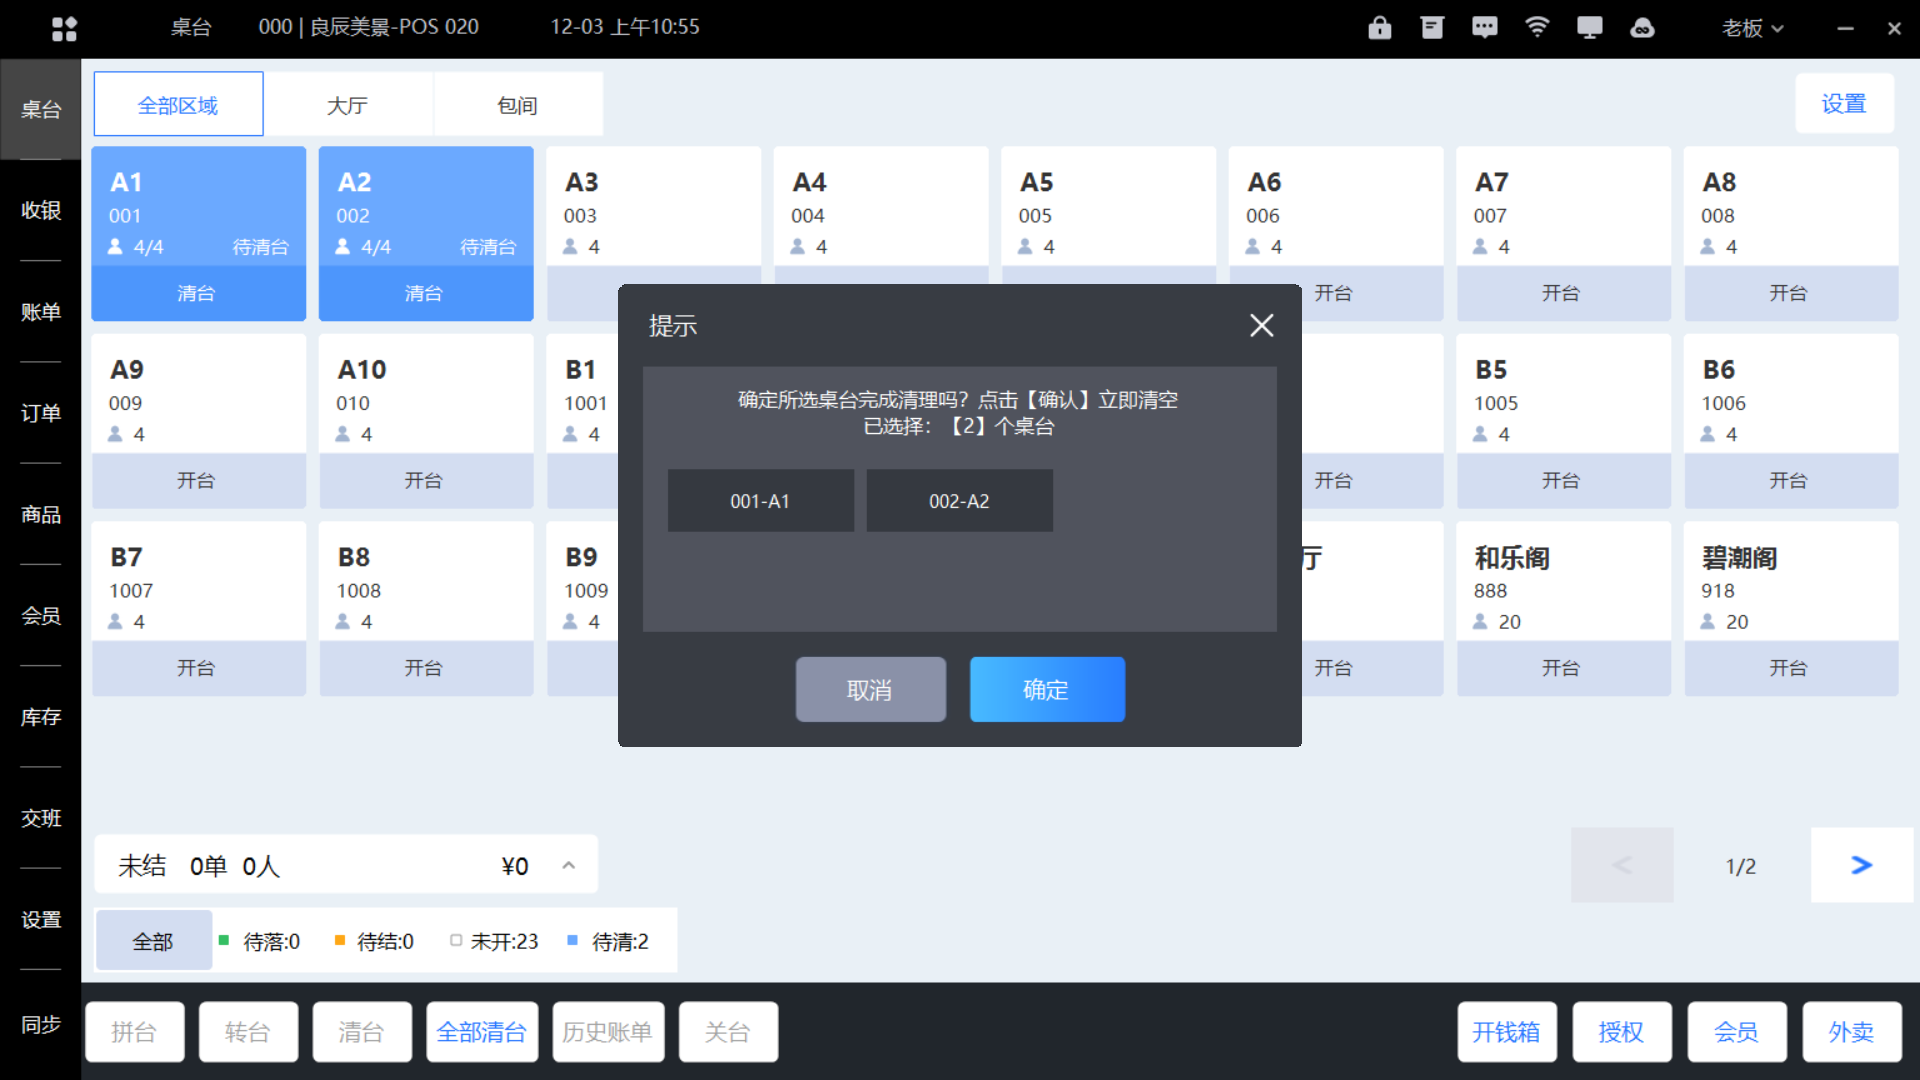The width and height of the screenshot is (1920, 1080).
Task: Open 收银 in the sidebar
Action: pos(41,210)
